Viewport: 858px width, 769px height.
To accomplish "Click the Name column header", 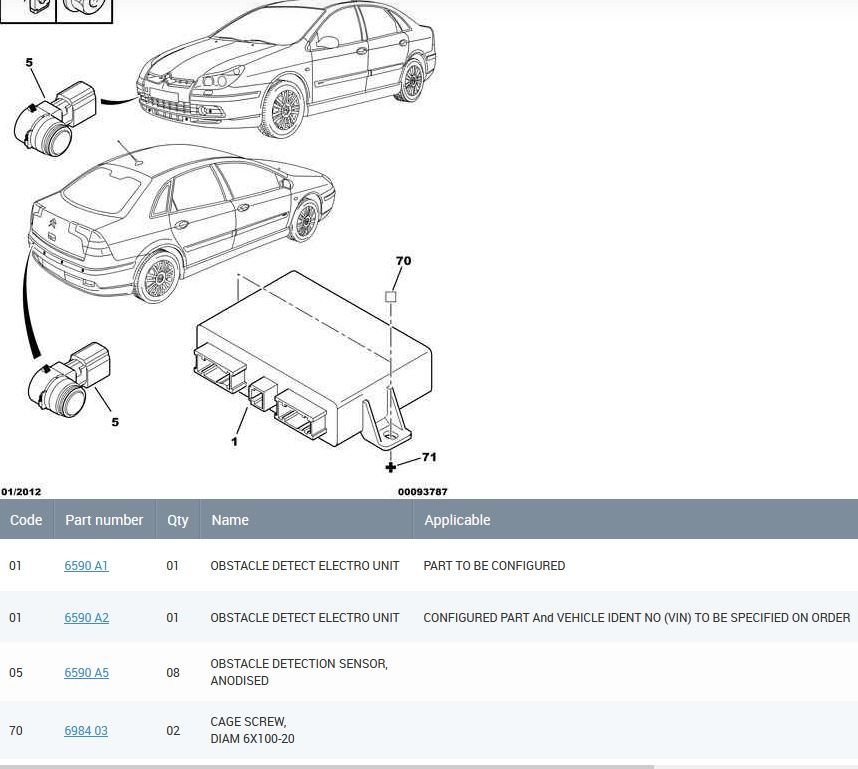I will (x=306, y=519).
